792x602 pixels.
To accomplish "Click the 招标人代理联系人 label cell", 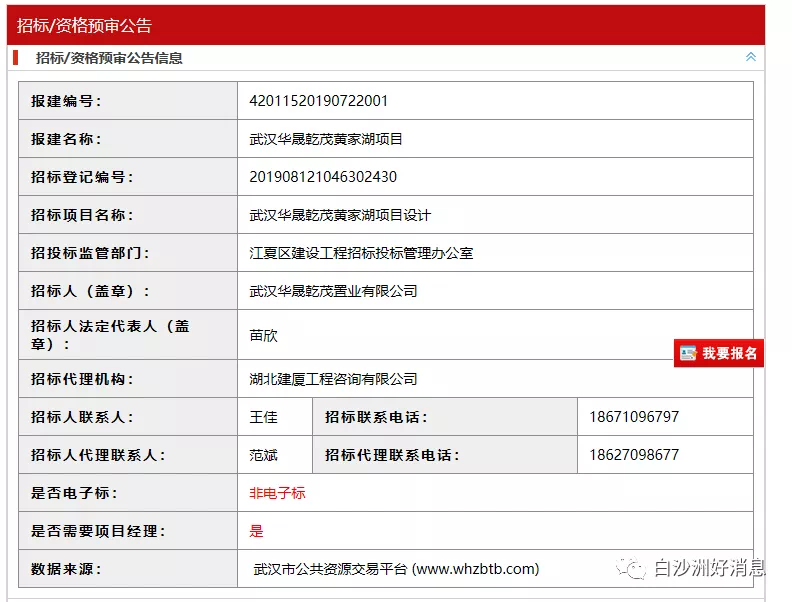I will pos(128,455).
